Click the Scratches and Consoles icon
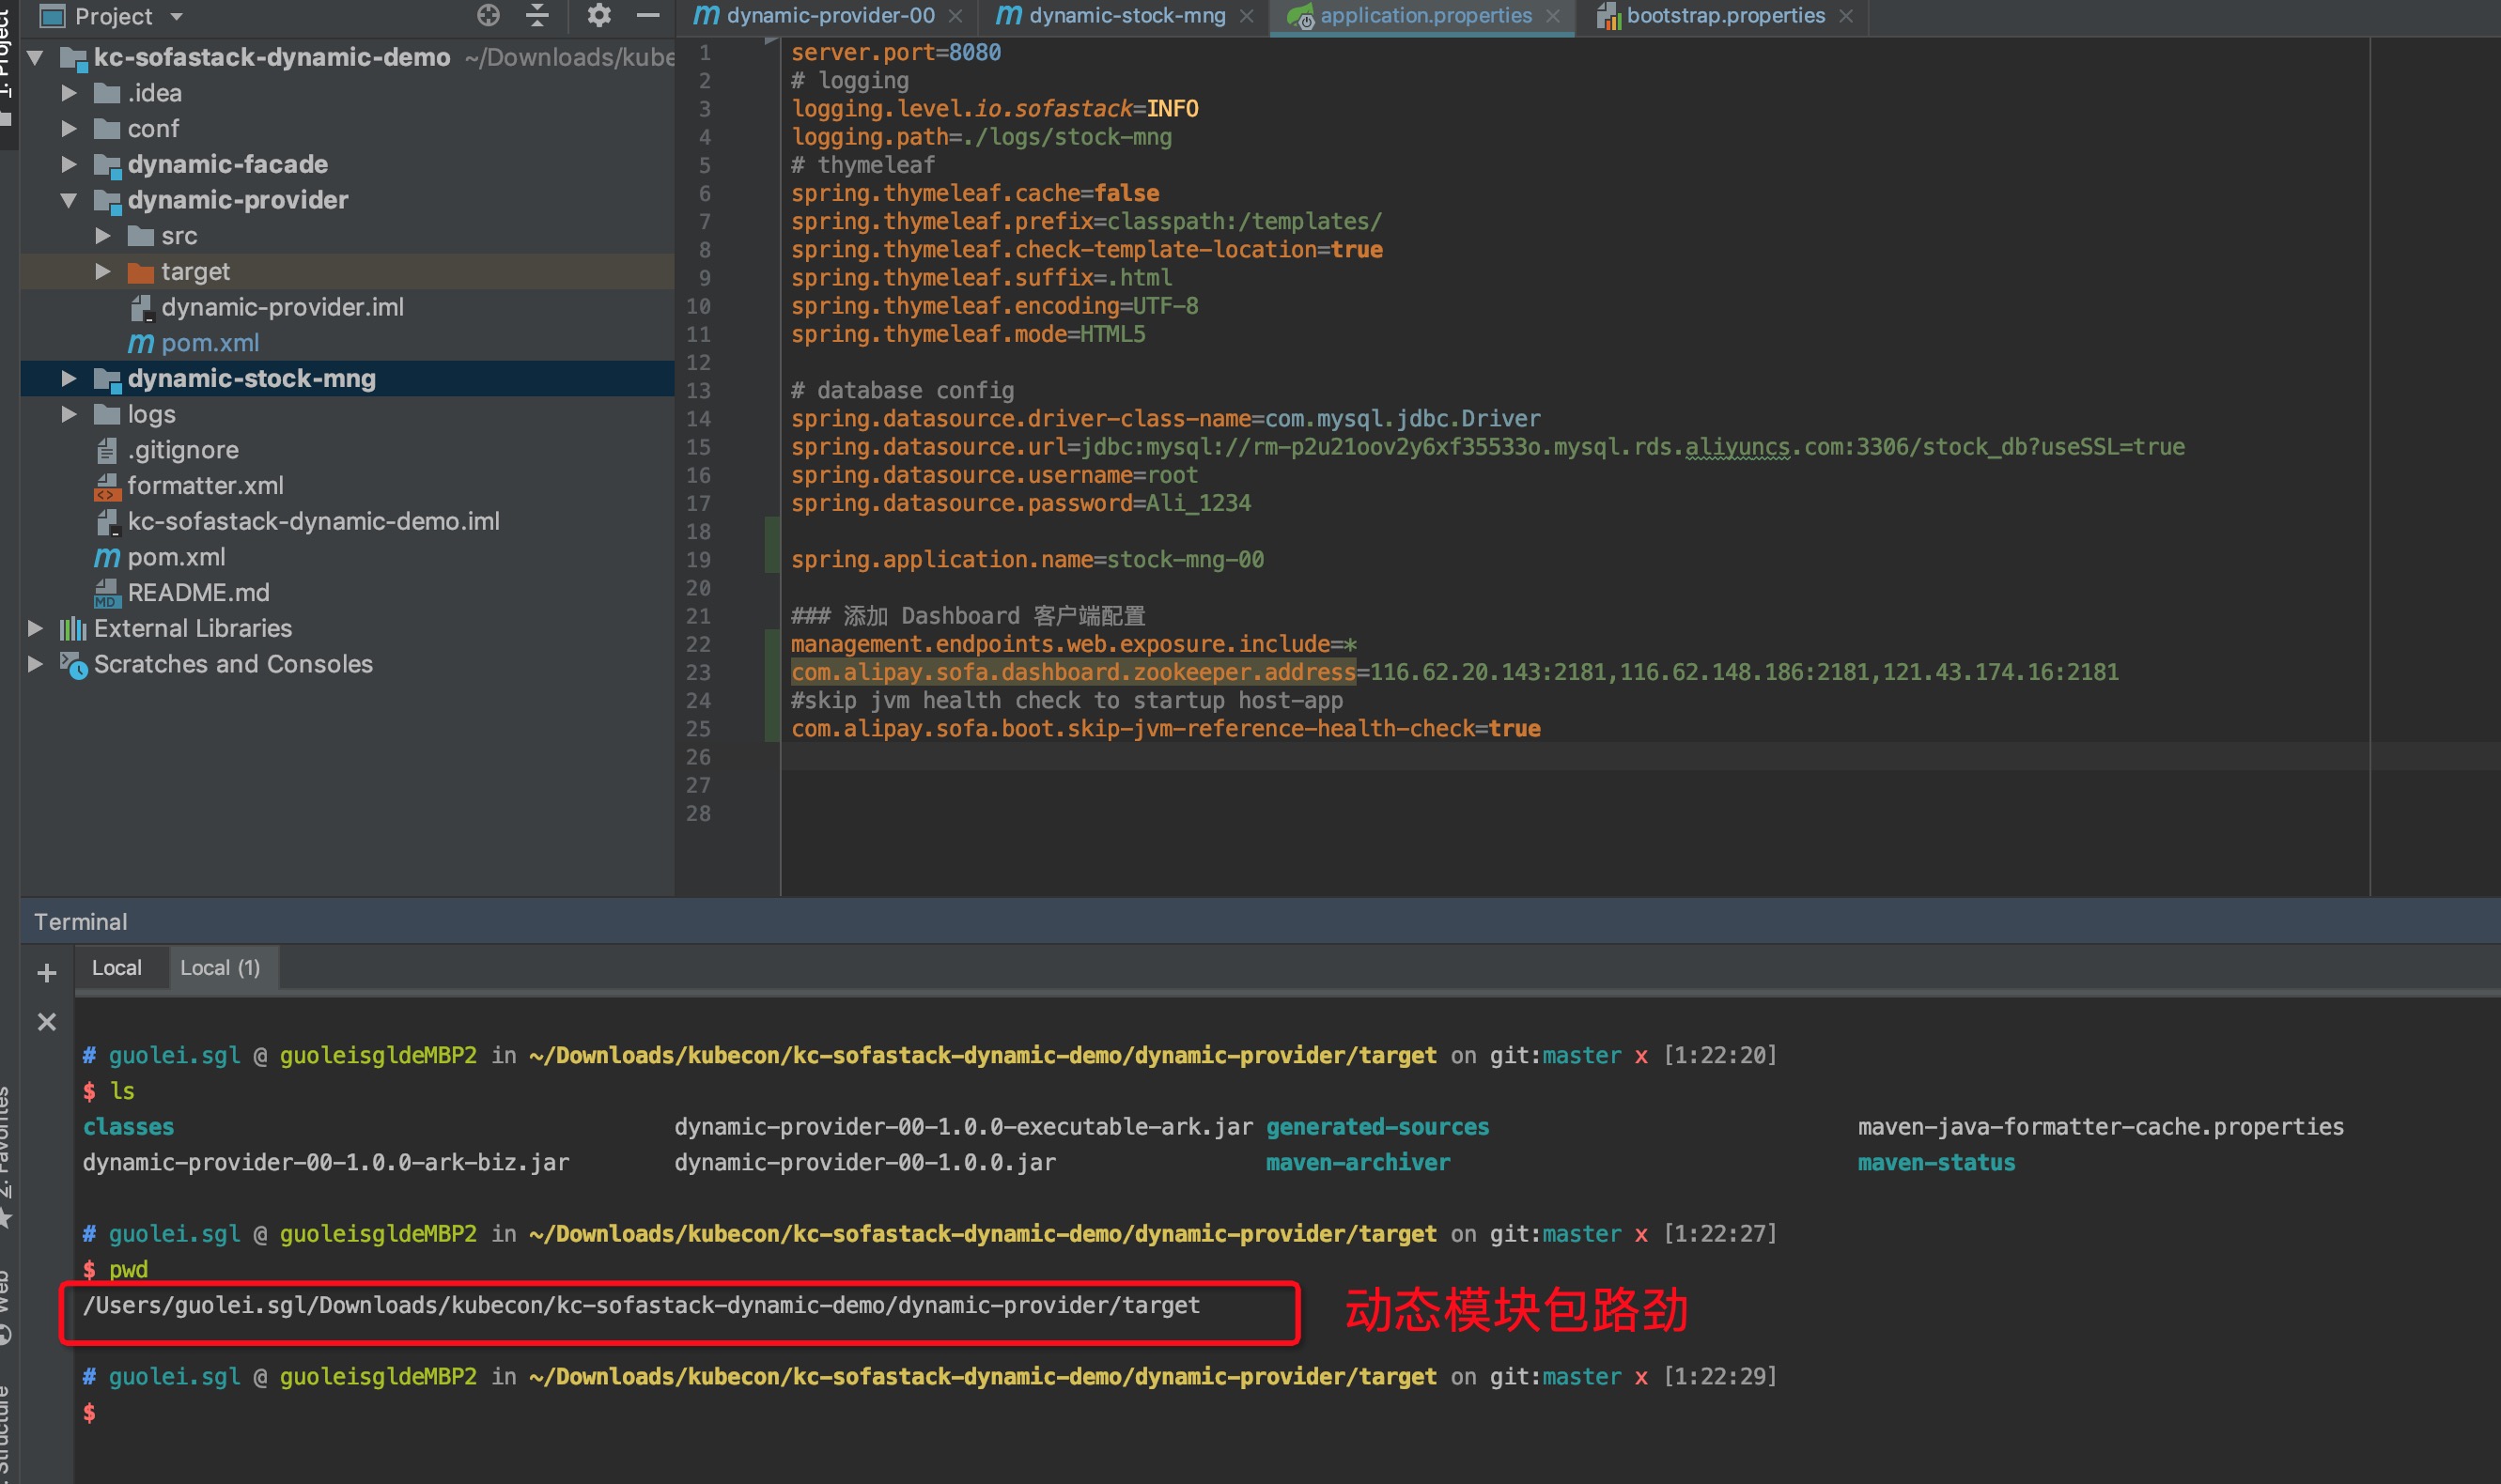The width and height of the screenshot is (2501, 1484). [x=73, y=665]
